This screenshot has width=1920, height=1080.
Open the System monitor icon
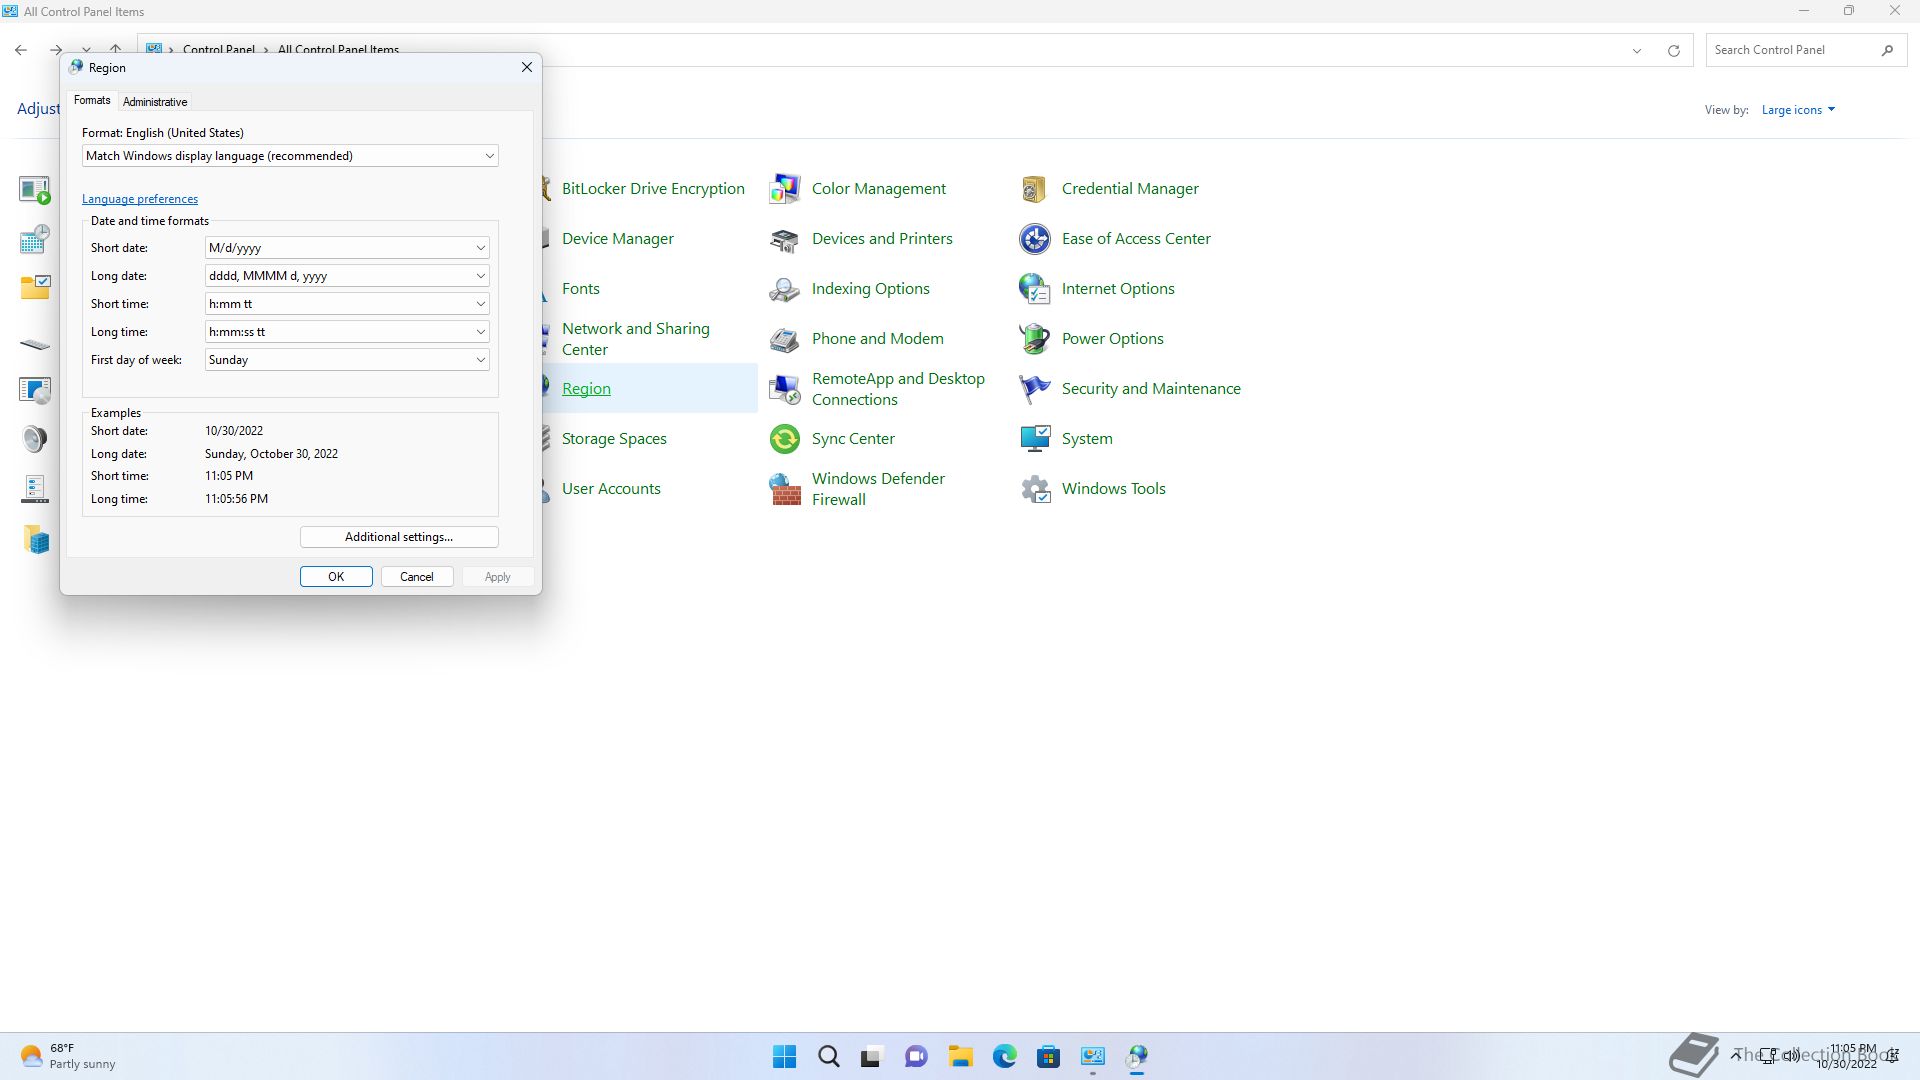point(1035,439)
